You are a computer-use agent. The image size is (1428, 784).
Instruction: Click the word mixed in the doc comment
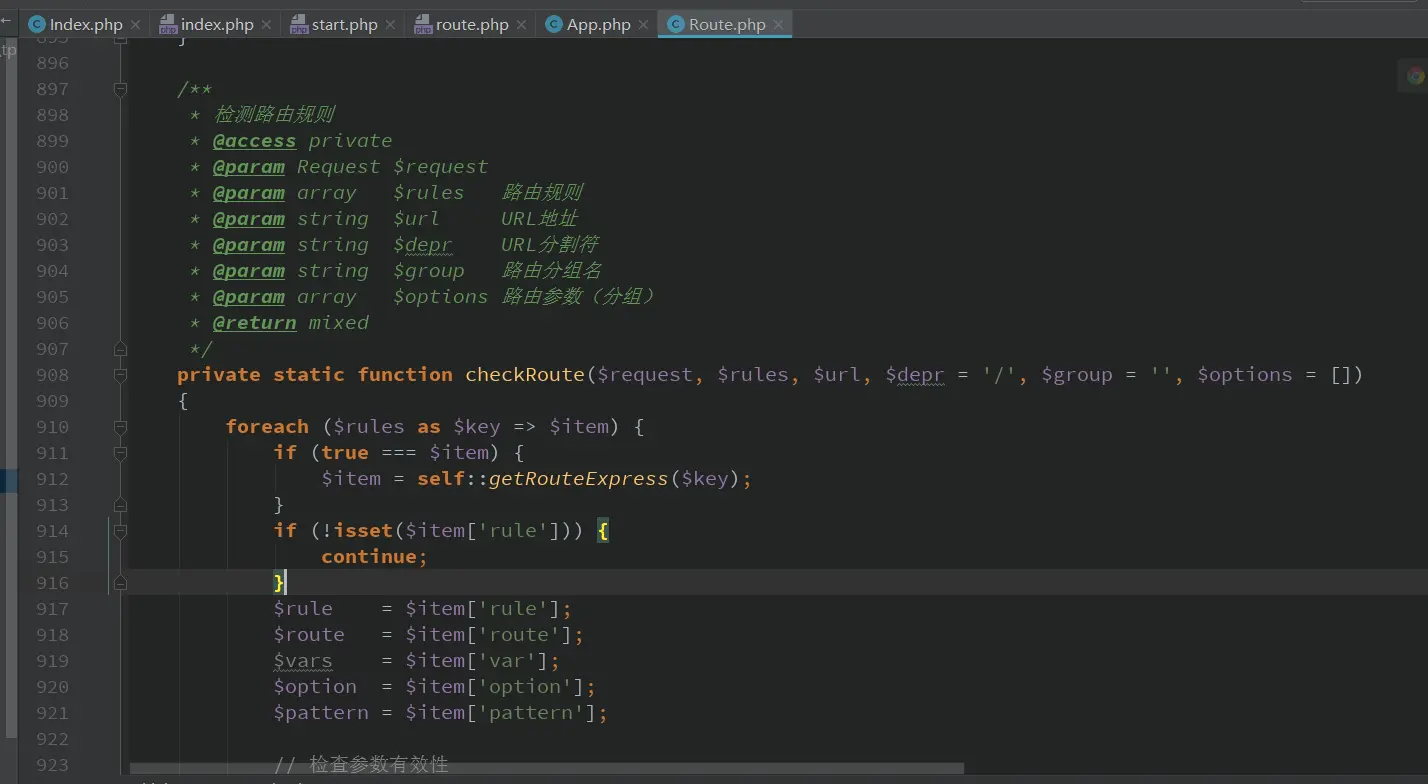tap(339, 323)
